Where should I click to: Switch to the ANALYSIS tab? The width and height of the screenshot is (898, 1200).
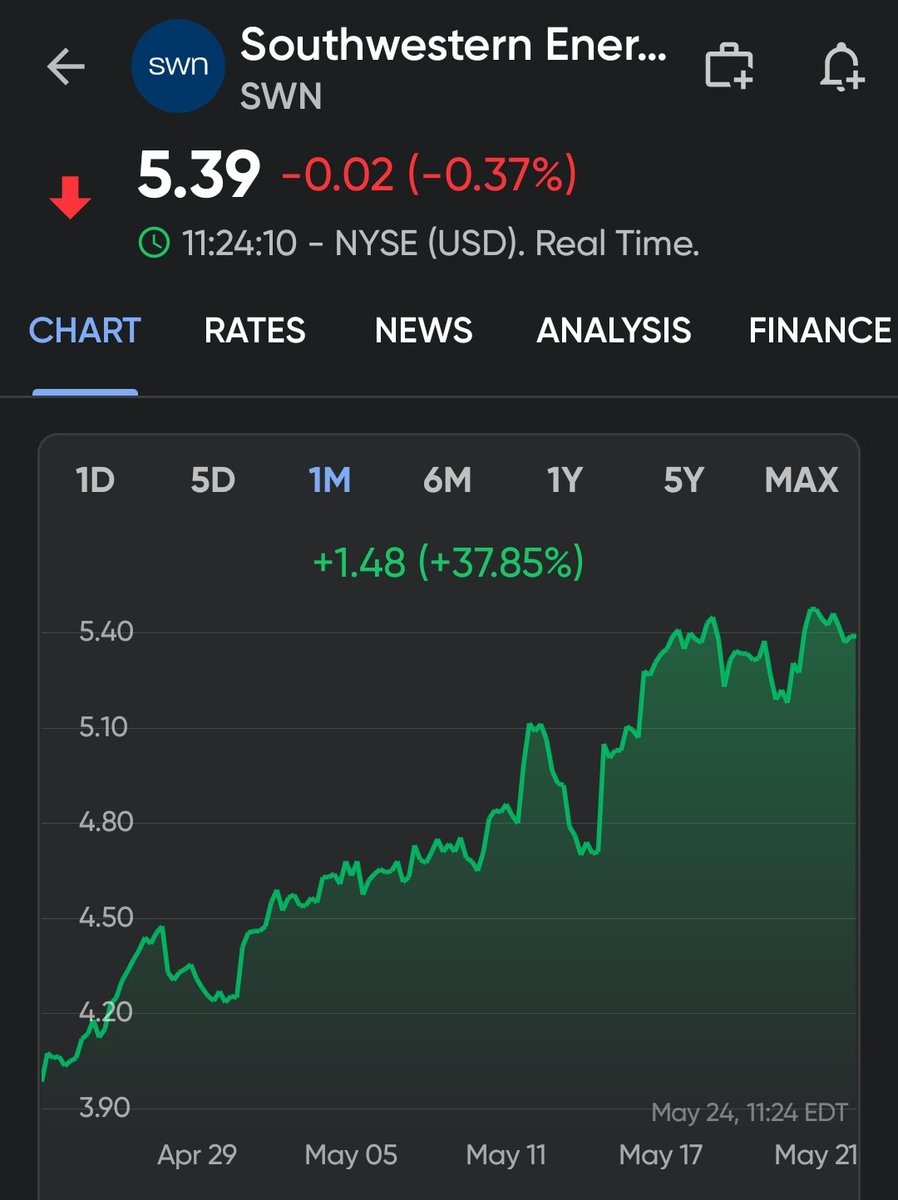tap(614, 330)
